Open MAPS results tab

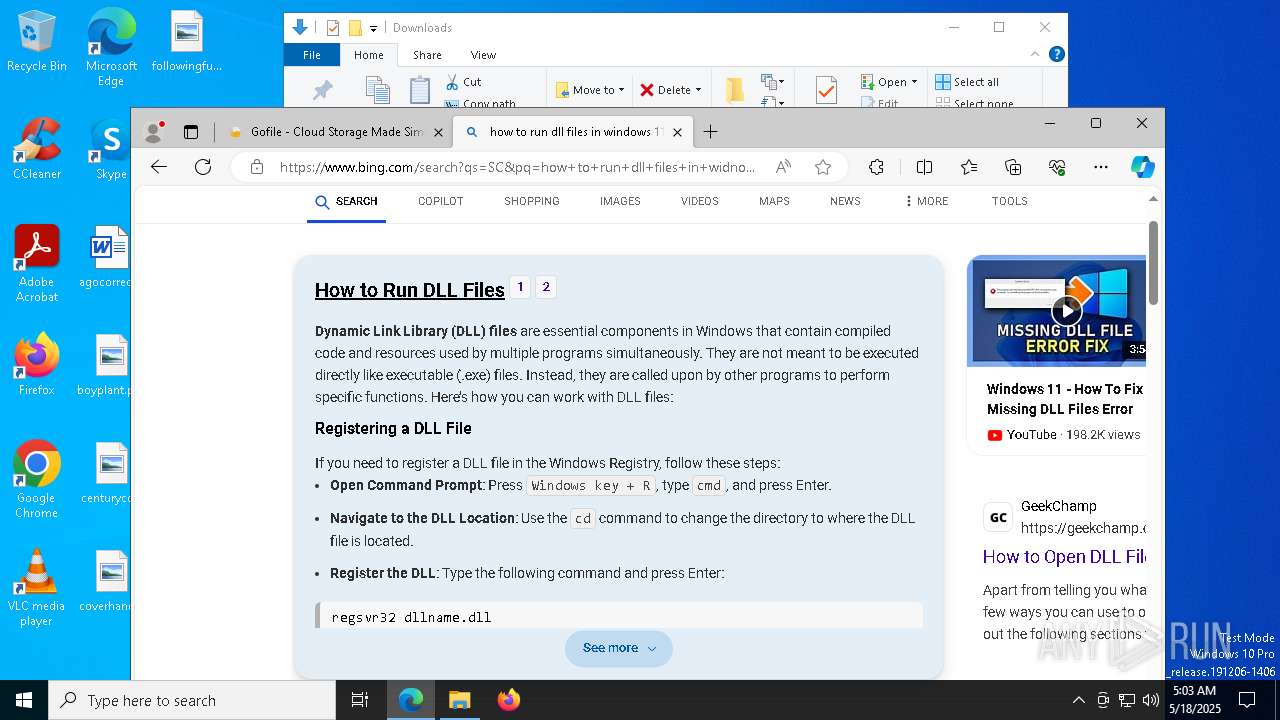[774, 201]
